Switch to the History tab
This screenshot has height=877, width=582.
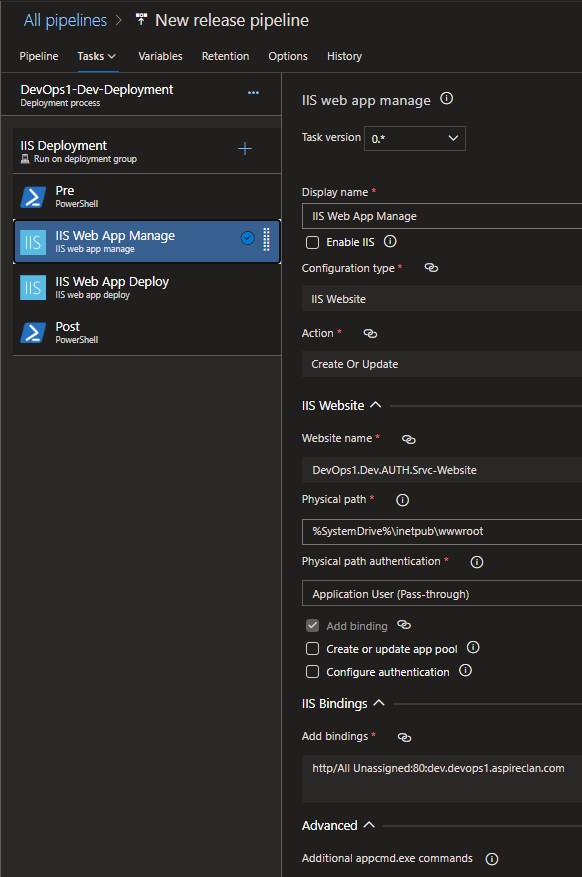(x=344, y=56)
